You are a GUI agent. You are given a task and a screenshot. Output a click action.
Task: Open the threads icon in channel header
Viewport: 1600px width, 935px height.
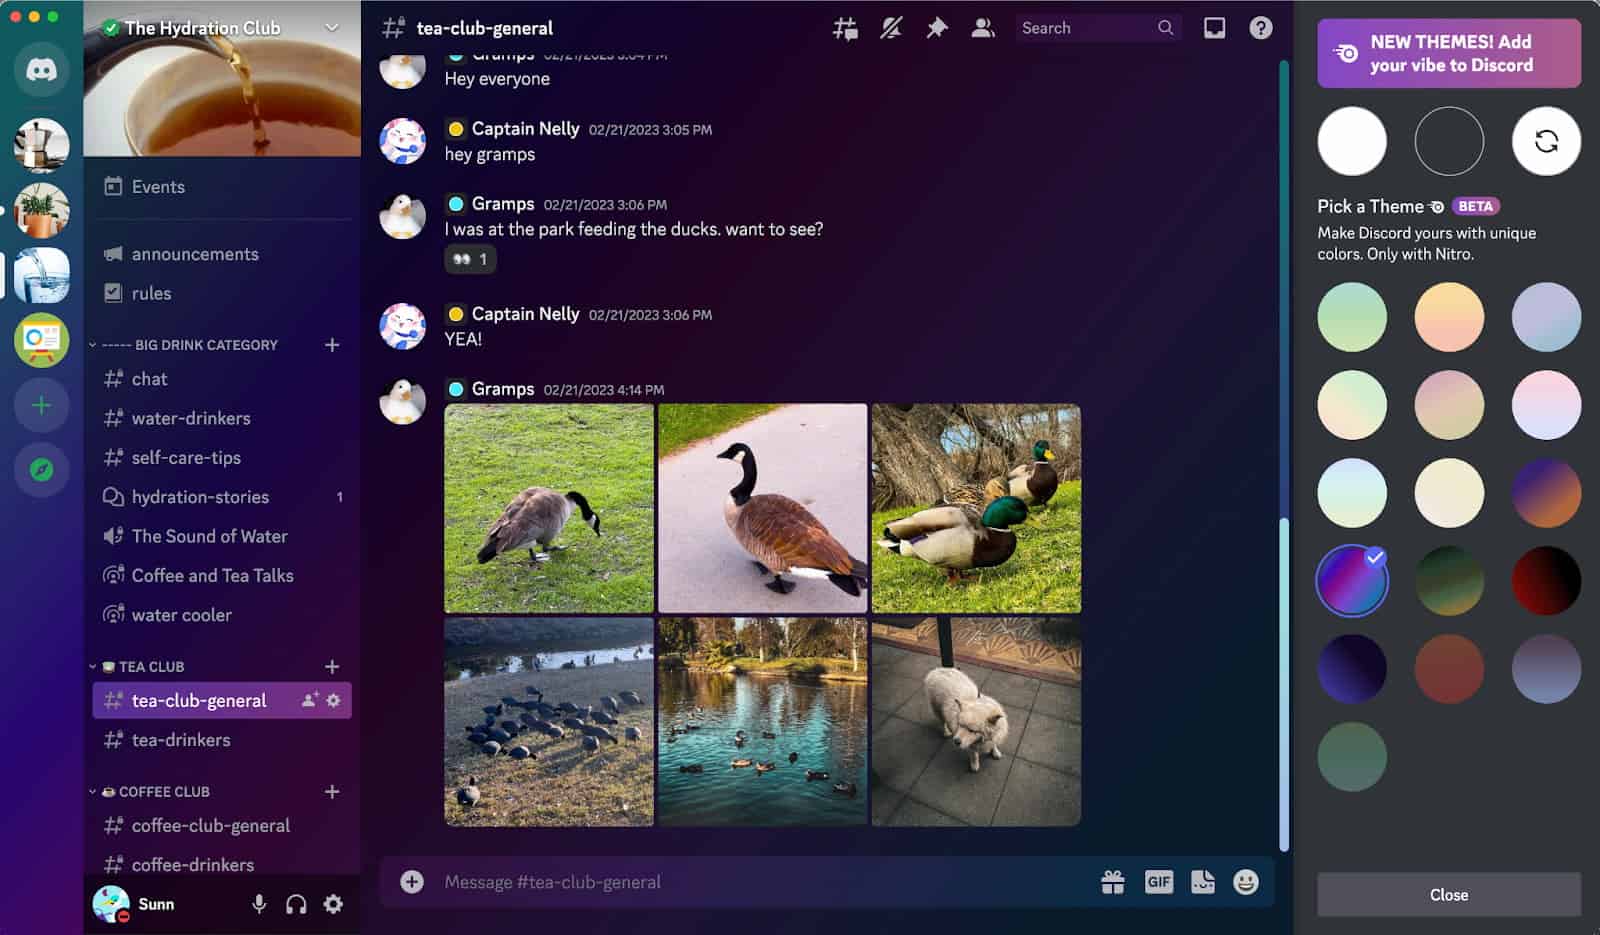point(843,28)
